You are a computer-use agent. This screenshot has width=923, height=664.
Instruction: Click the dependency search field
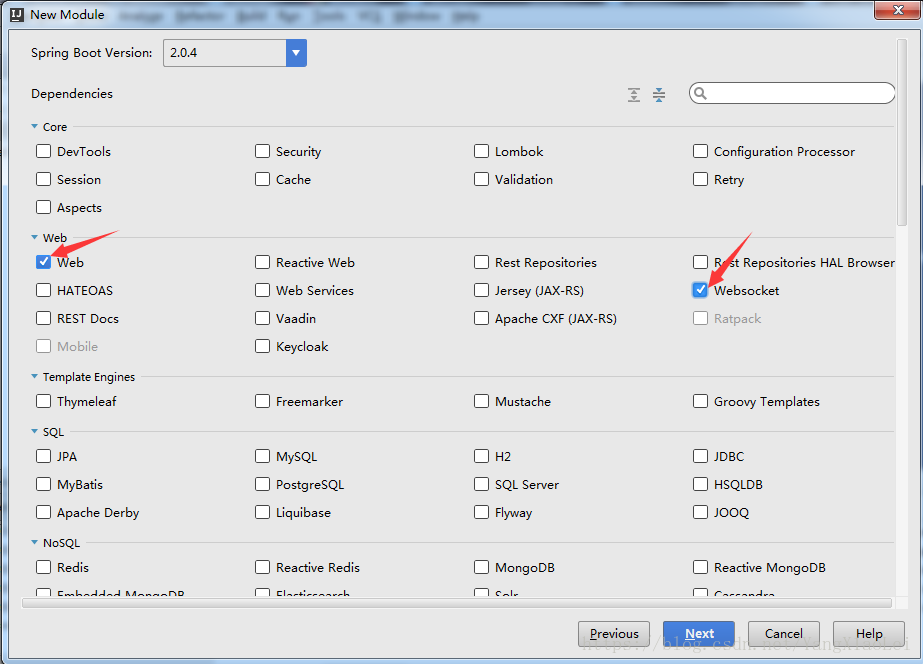click(x=792, y=93)
